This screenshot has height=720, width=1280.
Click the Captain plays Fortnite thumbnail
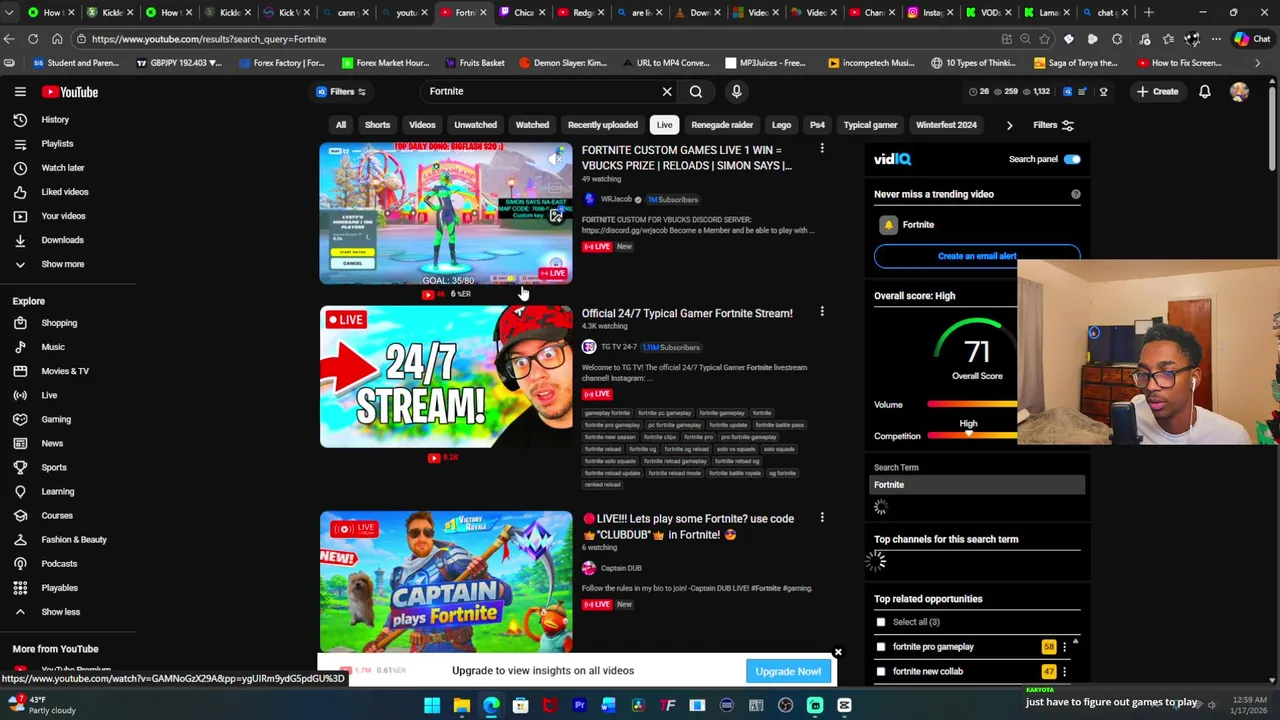coord(446,582)
